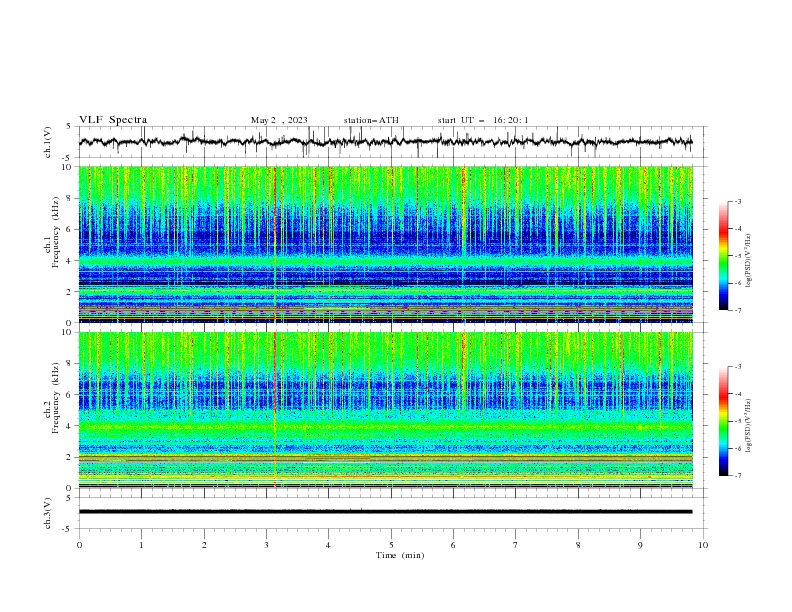The height and width of the screenshot is (612, 792).
Task: Click the "ch.1(V)" waveform axis label
Action: click(x=48, y=142)
